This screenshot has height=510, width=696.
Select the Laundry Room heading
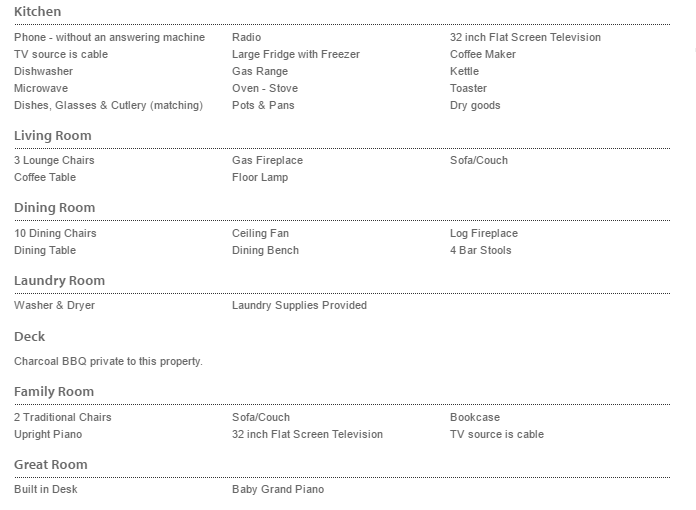(59, 281)
